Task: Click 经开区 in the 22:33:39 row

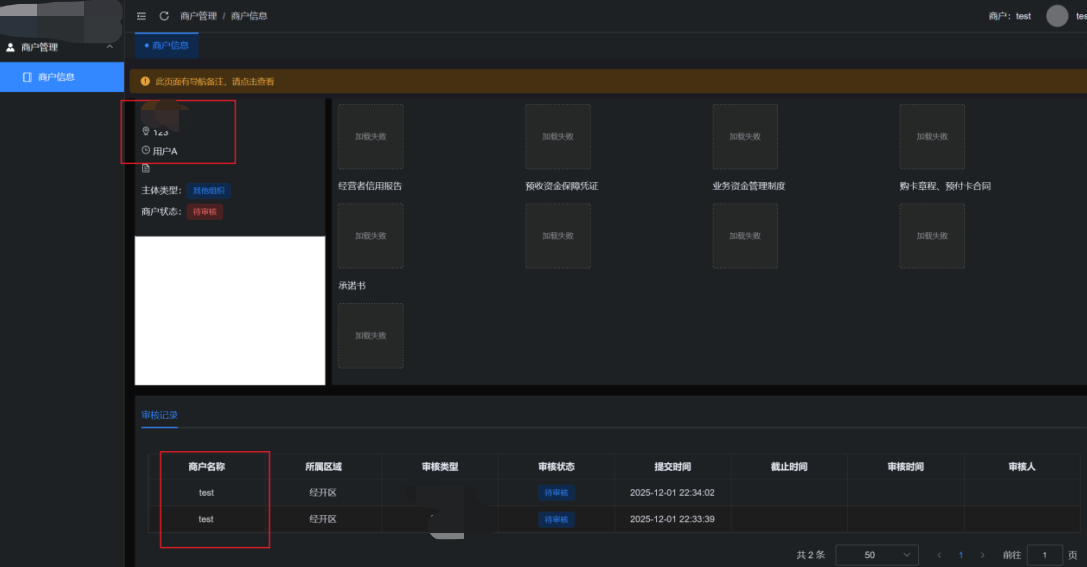Action: click(x=323, y=519)
